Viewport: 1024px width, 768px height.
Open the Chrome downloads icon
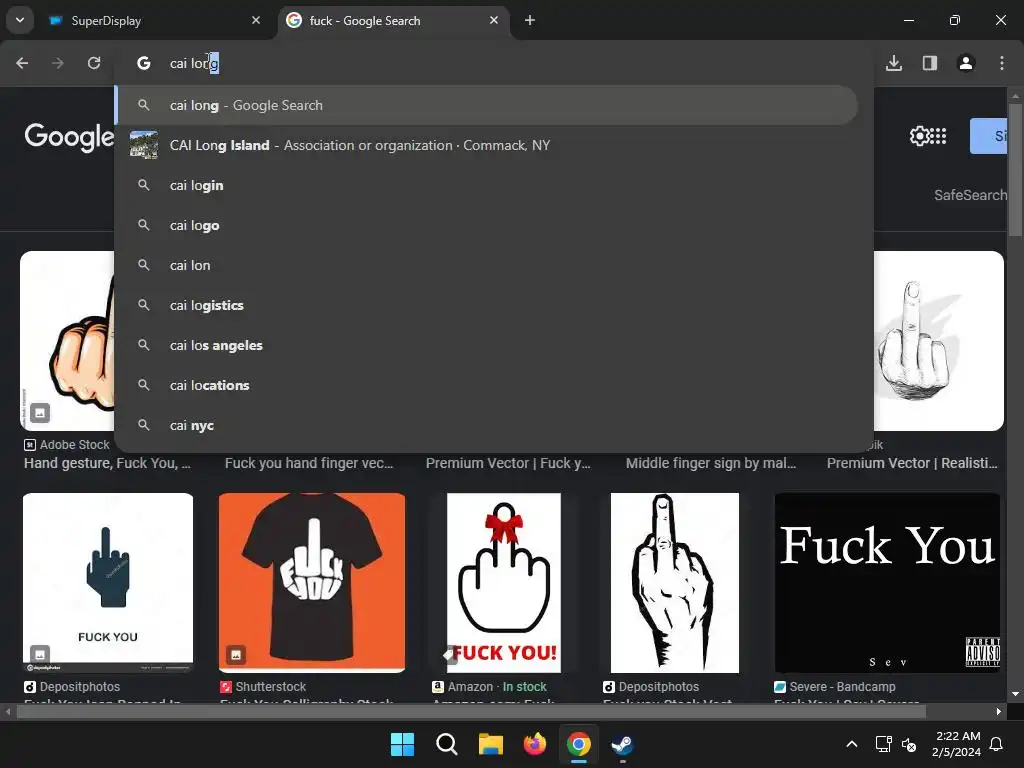coord(894,63)
